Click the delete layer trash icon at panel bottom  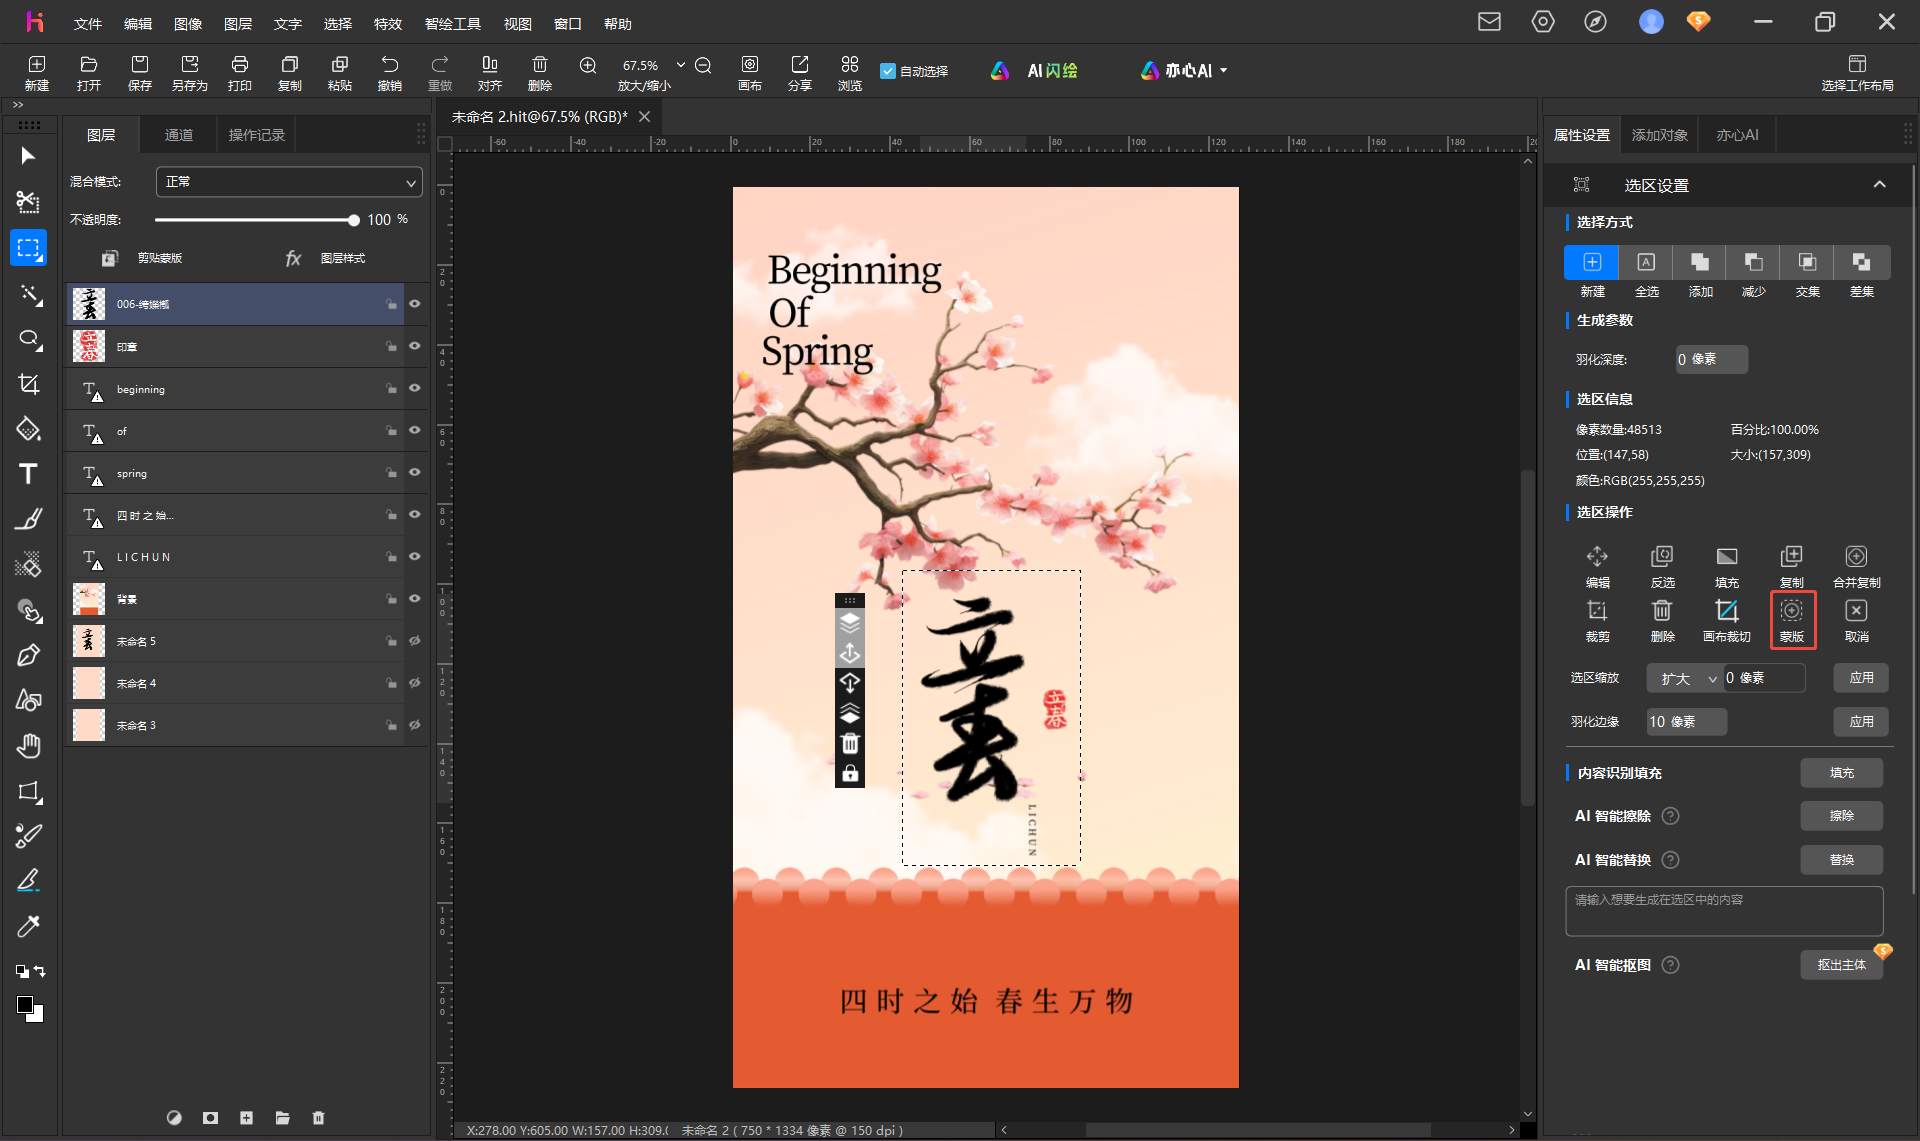point(318,1117)
